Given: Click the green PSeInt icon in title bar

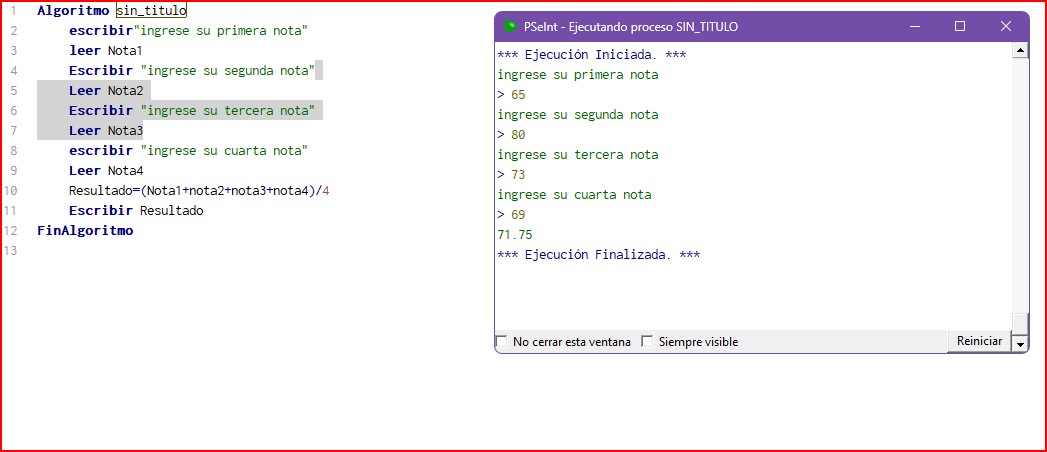Looking at the screenshot, I should click(510, 27).
